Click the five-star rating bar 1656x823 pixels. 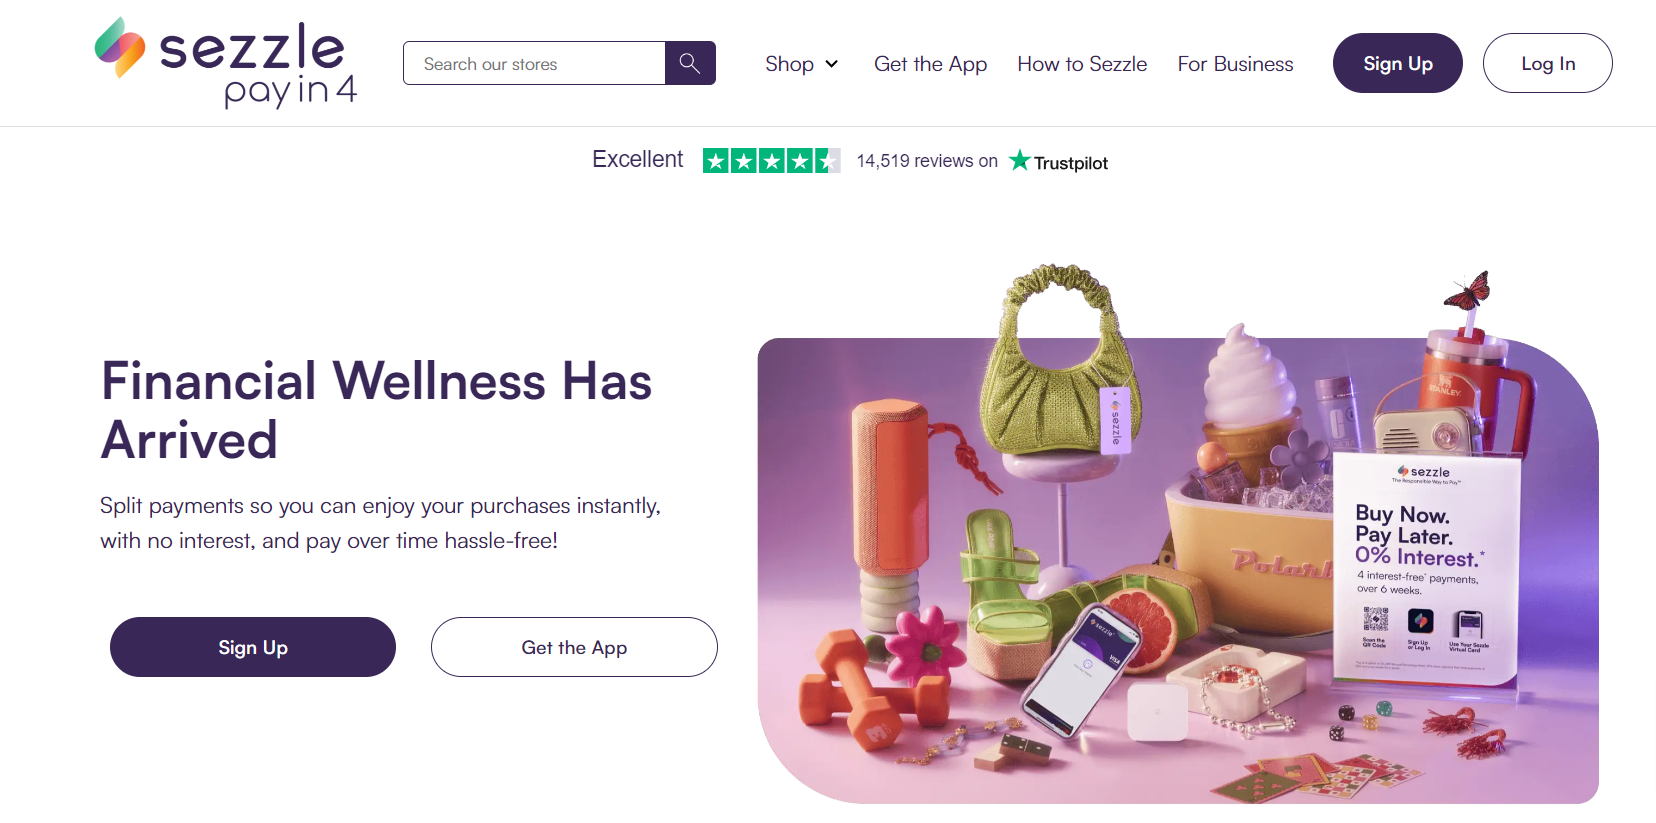tap(771, 160)
